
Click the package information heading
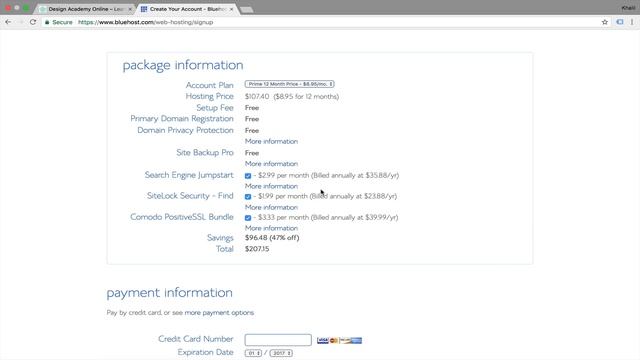point(183,65)
